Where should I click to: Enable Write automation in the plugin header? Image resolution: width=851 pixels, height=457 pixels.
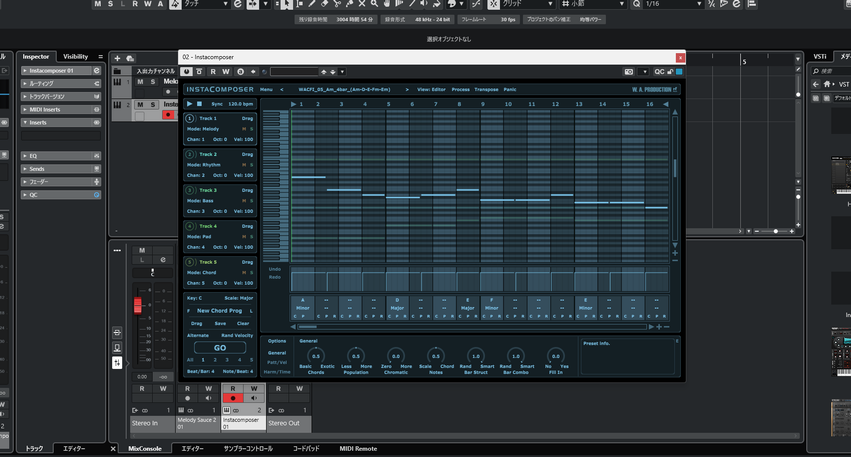click(226, 72)
